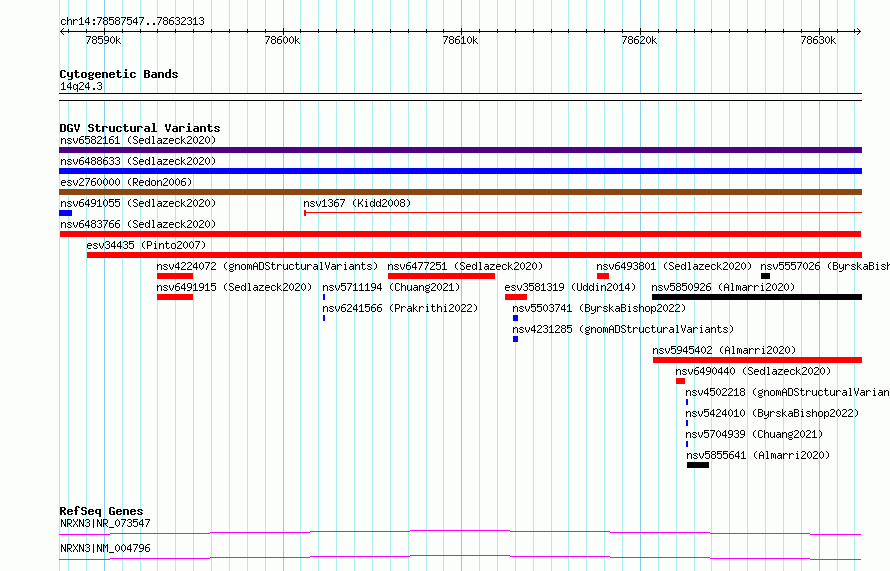Click the ruler's right arrowhead
The image size is (890, 571).
(859, 31)
